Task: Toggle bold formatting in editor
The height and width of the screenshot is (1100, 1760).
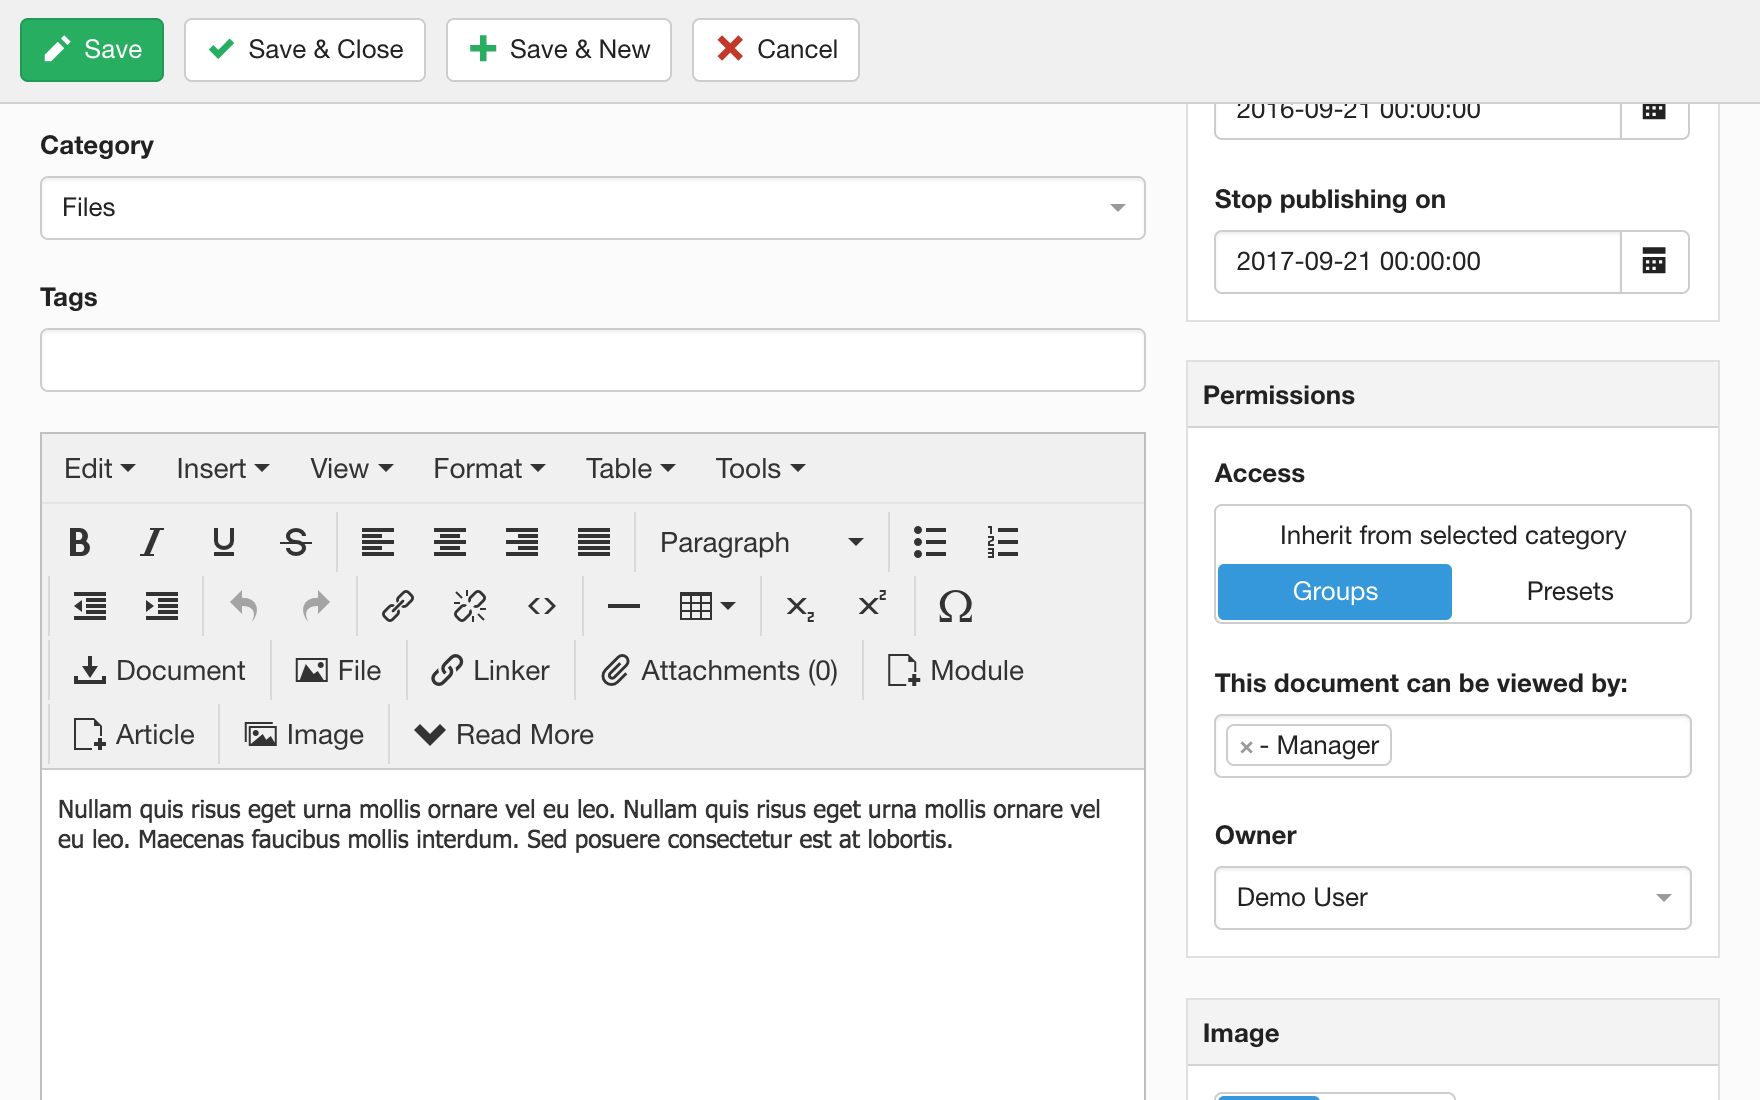Action: coord(79,542)
